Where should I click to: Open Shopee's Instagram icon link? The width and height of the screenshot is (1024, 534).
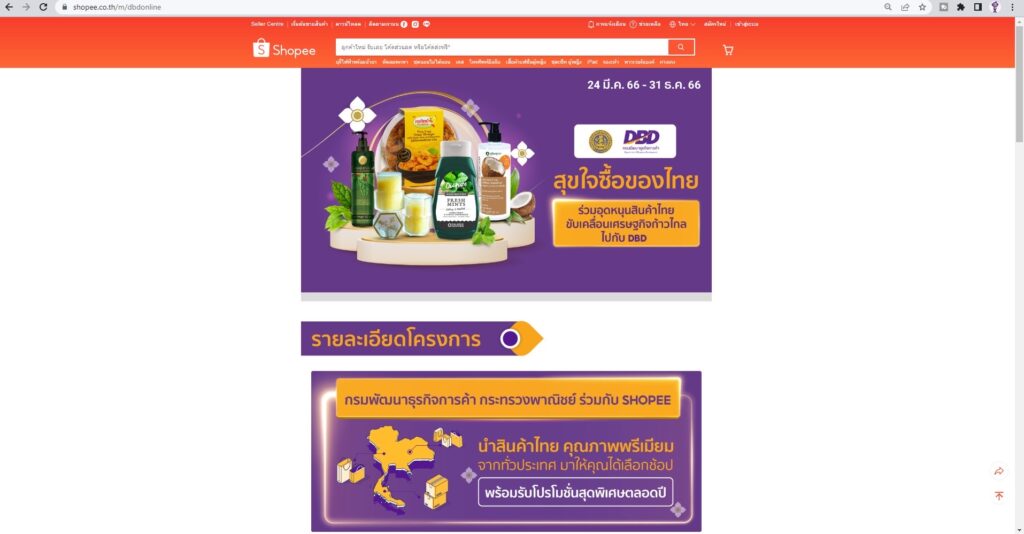(415, 24)
